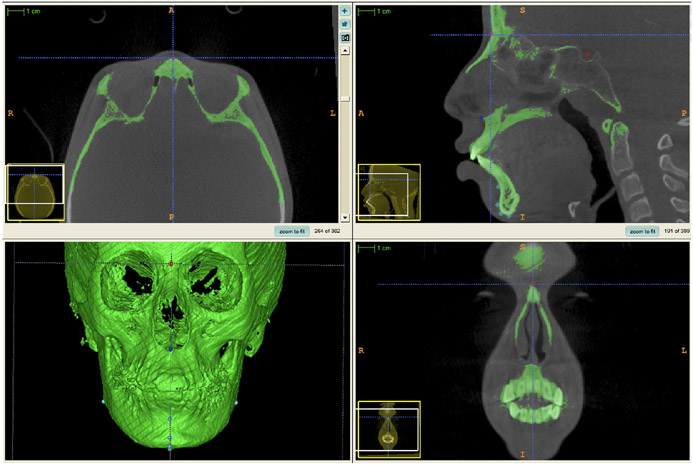Click the sagittal view navigator thumbnail
693x465 pixels.
coord(389,192)
